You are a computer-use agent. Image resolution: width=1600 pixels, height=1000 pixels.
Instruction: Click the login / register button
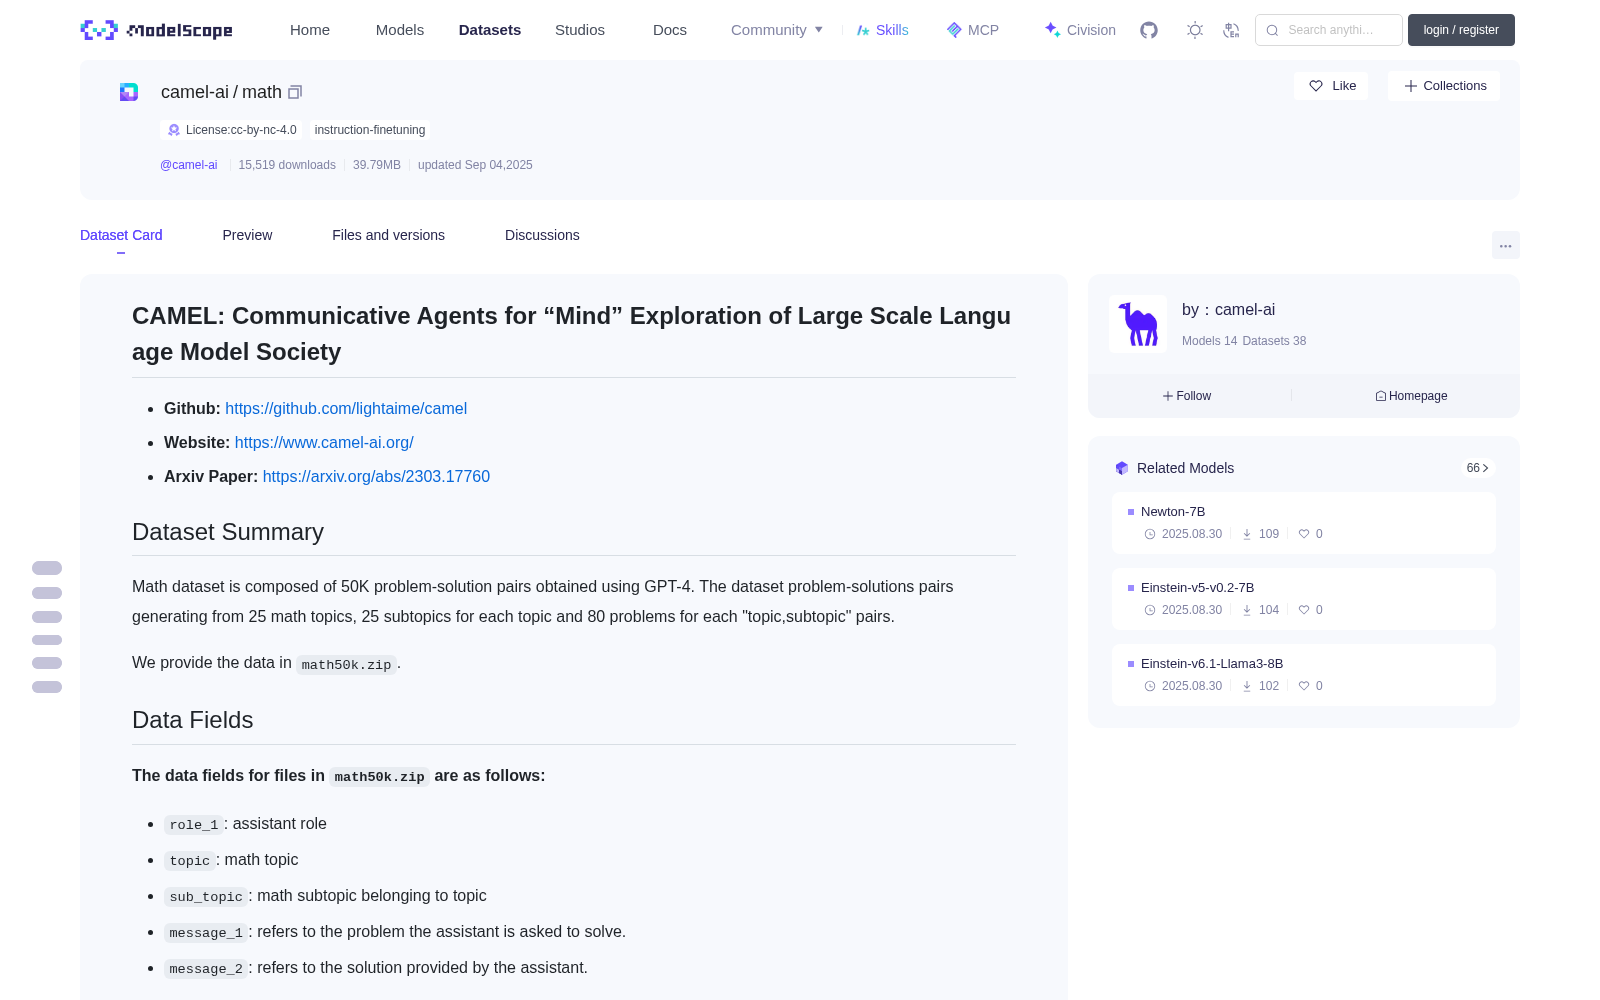[x=1461, y=30]
